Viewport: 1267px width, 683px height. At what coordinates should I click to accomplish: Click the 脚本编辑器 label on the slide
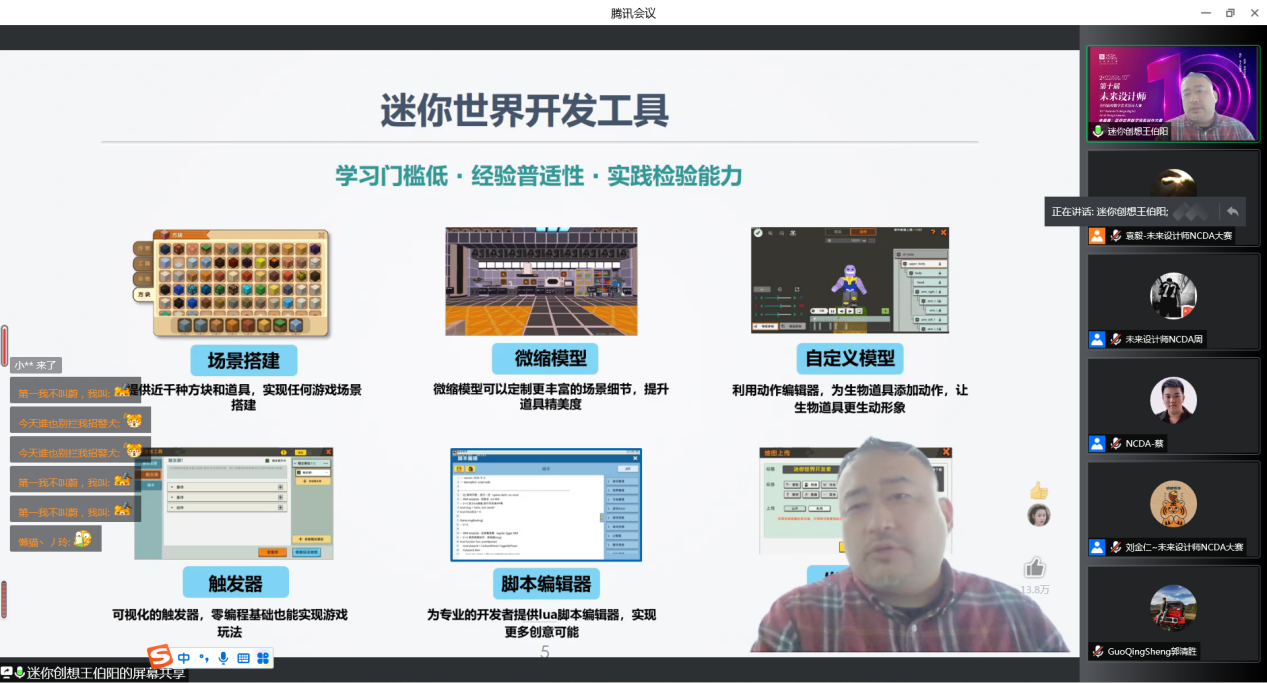click(x=546, y=583)
